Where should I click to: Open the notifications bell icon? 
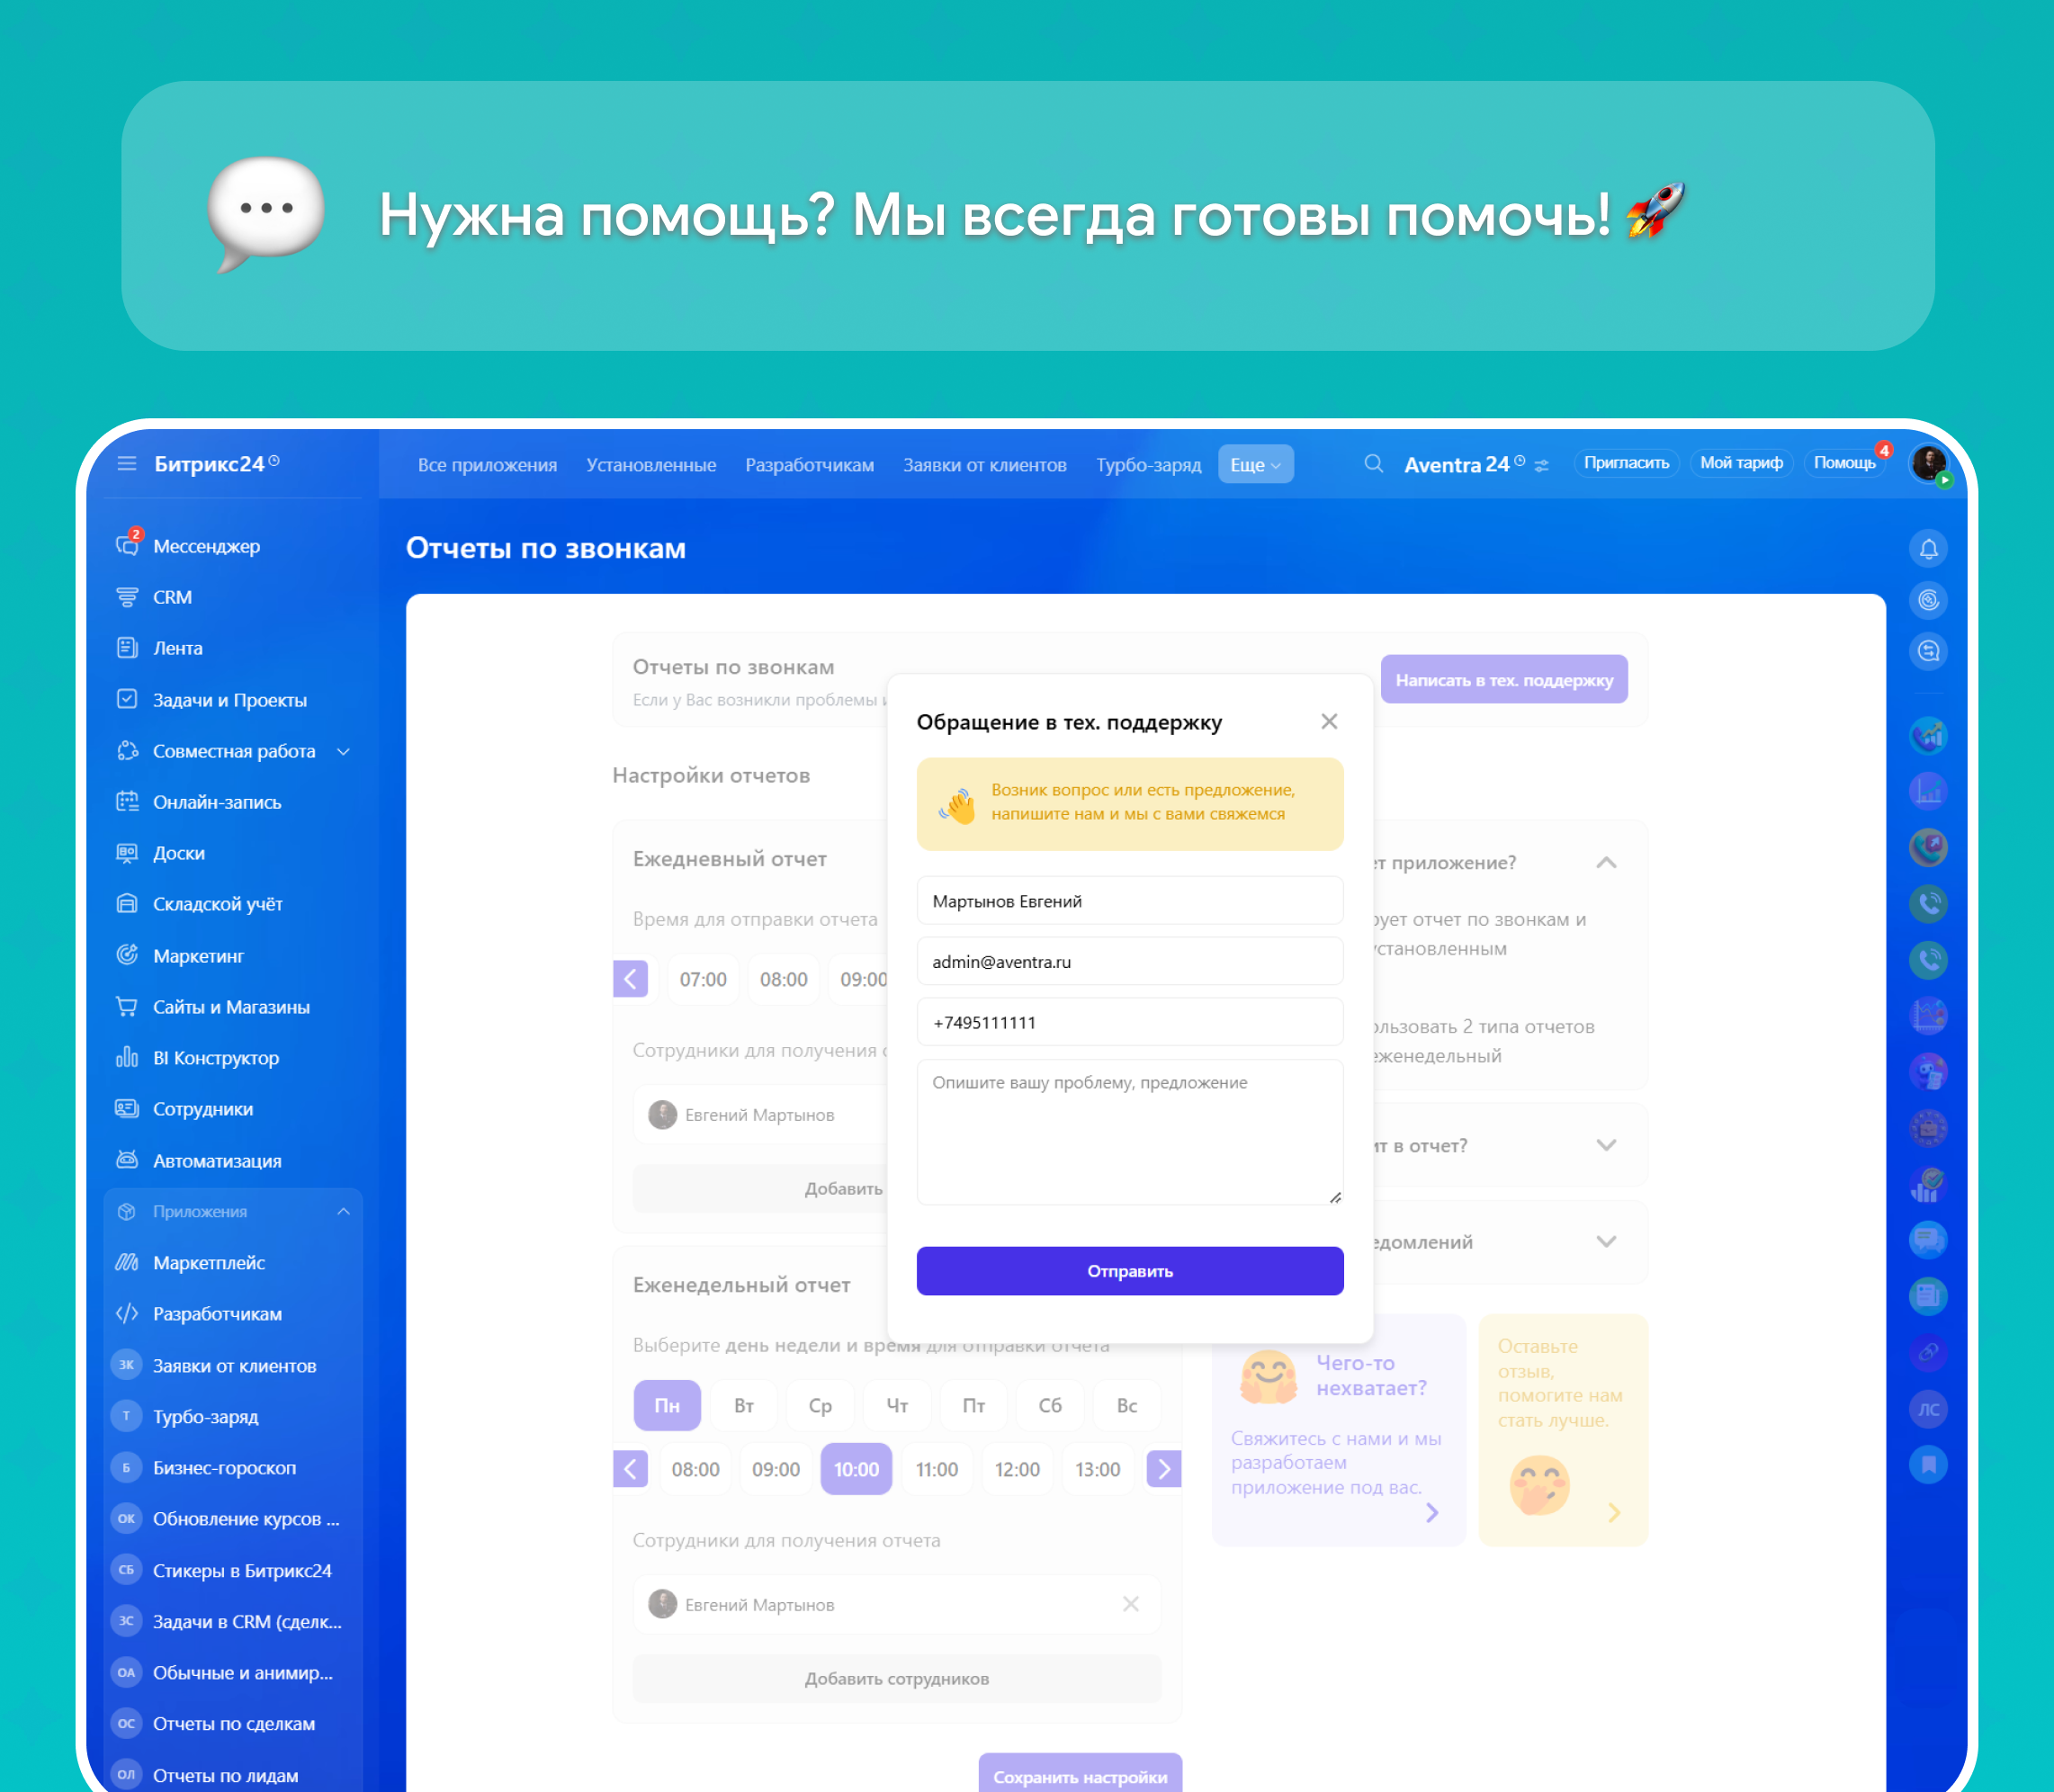[x=1927, y=548]
